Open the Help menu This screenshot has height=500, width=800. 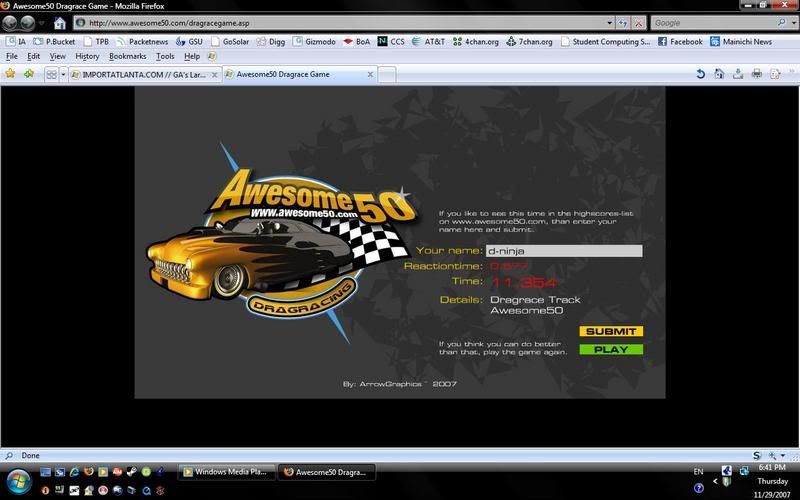point(192,56)
